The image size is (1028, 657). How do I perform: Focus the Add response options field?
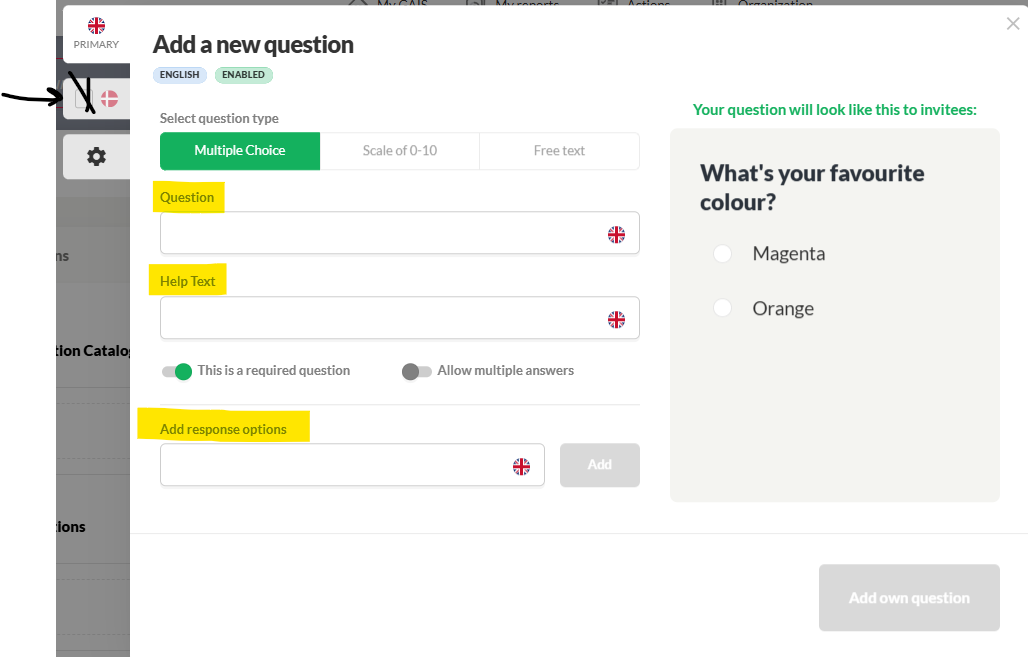coord(352,465)
